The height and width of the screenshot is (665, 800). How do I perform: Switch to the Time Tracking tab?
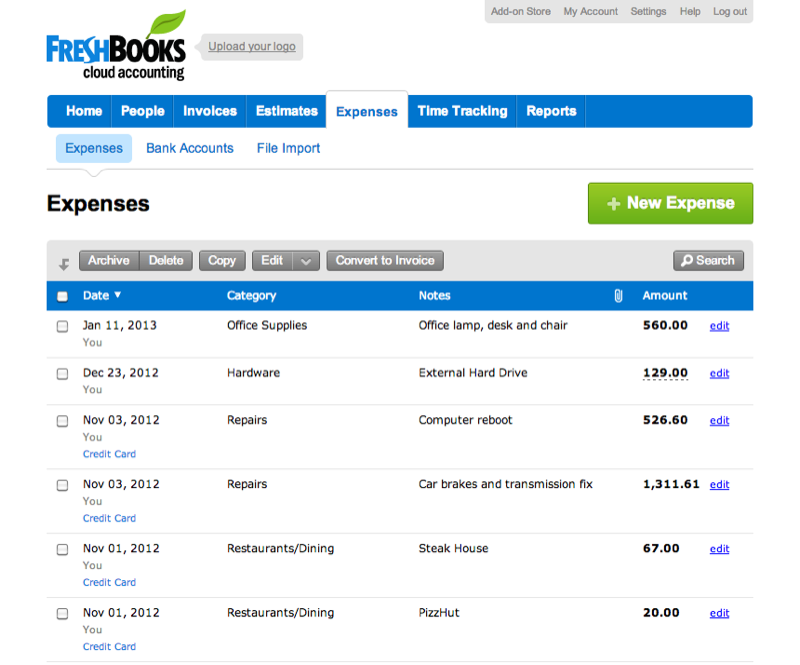click(x=462, y=111)
